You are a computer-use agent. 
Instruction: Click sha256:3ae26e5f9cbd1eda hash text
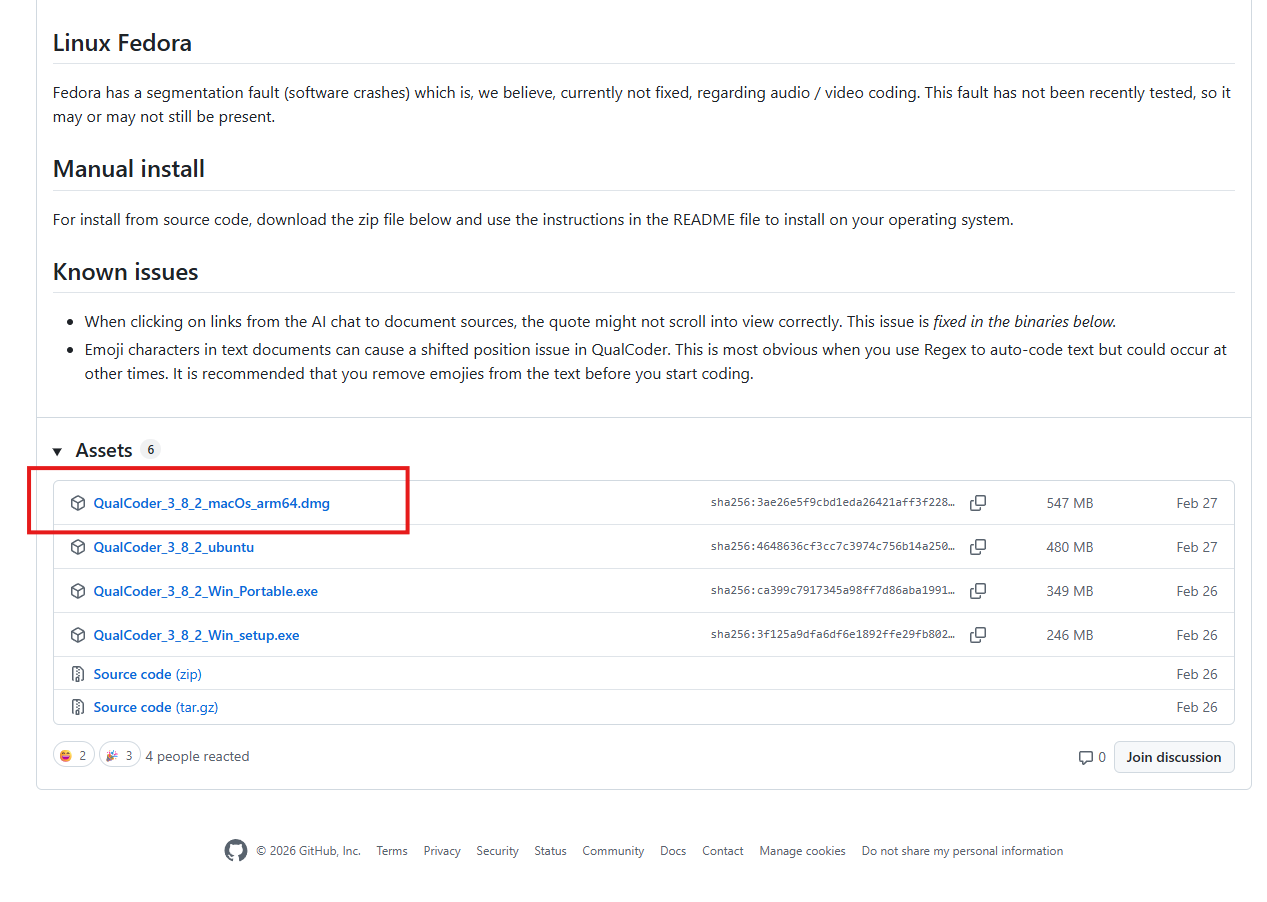pyautogui.click(x=833, y=503)
